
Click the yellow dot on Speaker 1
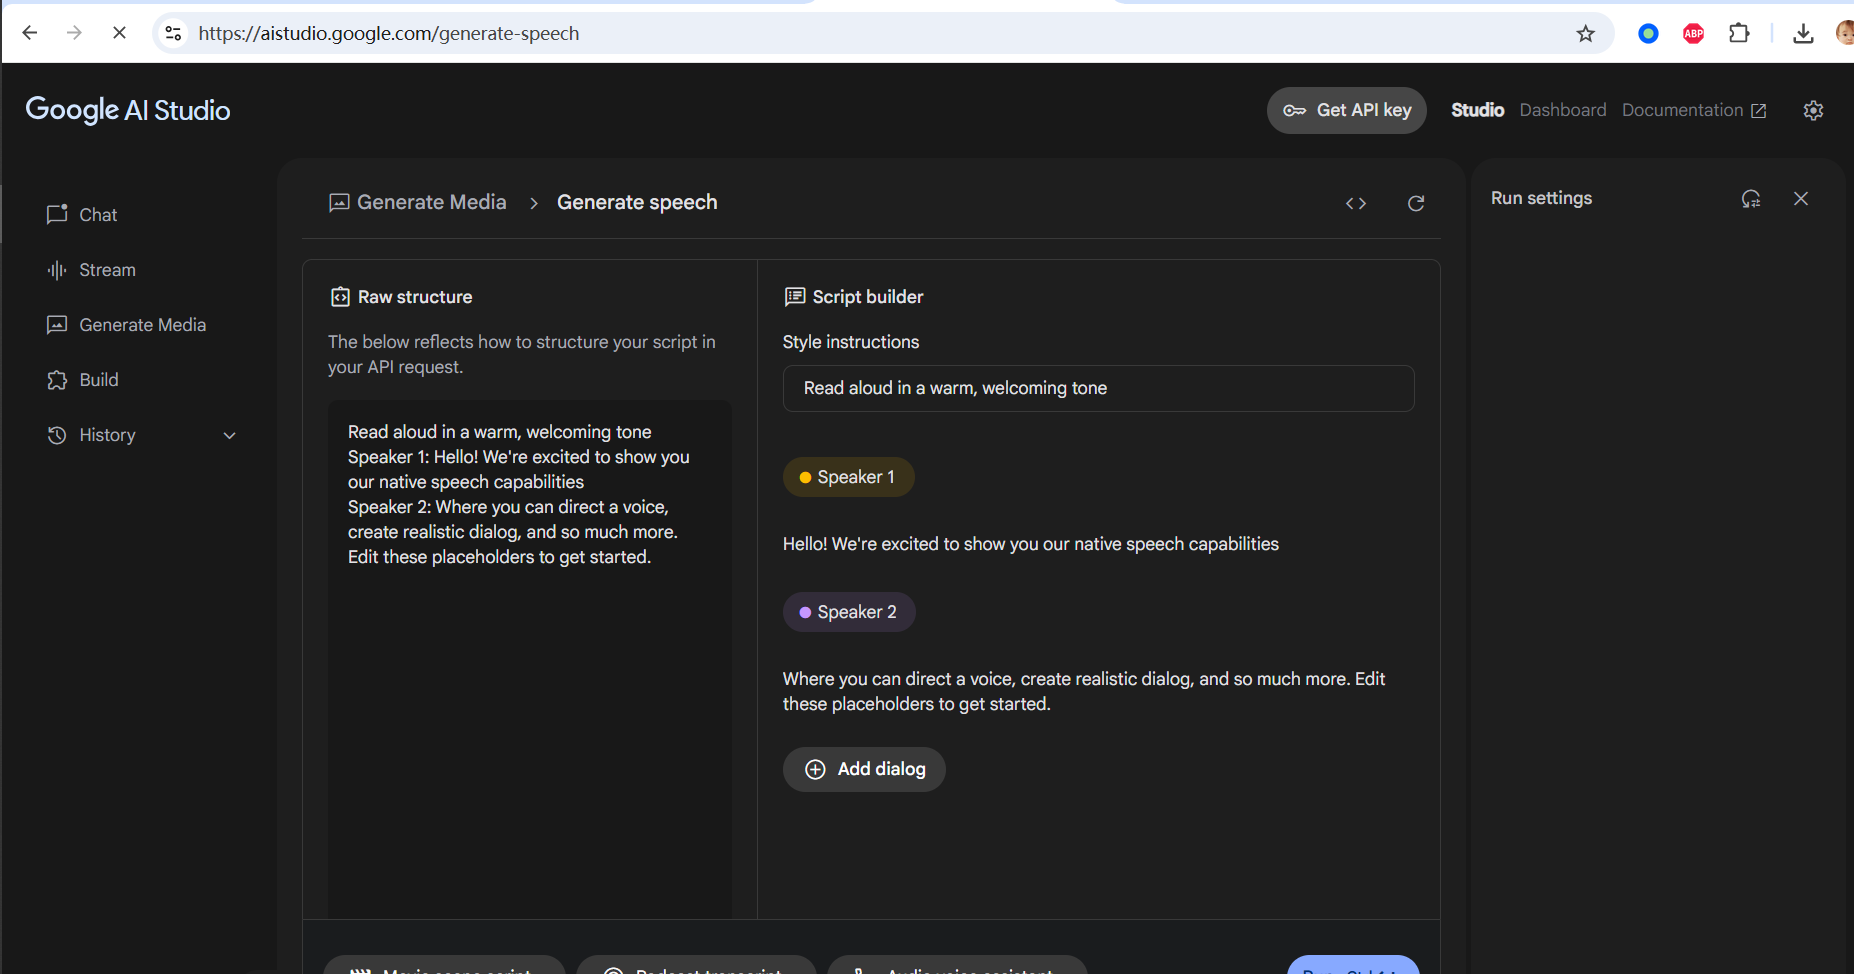pyautogui.click(x=805, y=478)
